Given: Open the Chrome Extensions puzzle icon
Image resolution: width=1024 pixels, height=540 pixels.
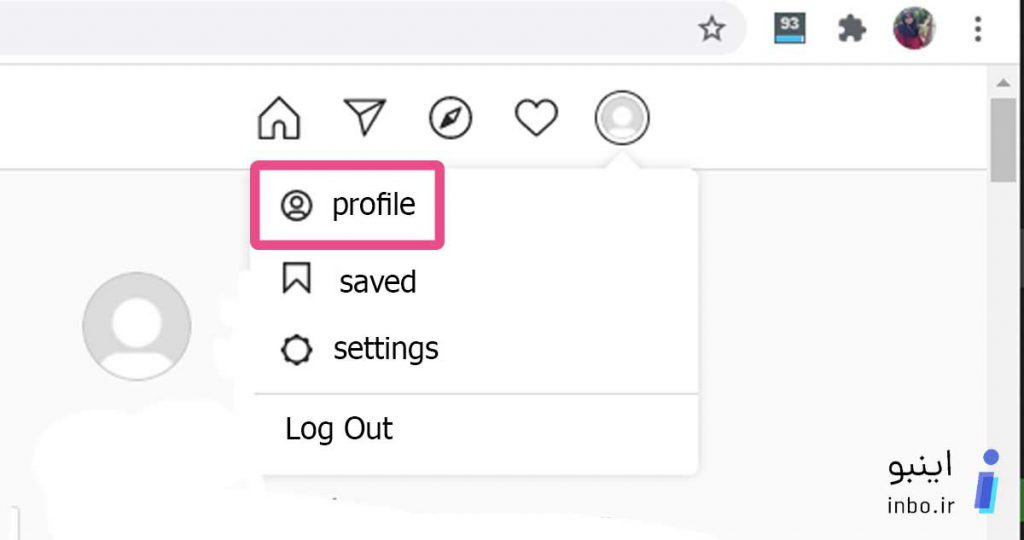Looking at the screenshot, I should pyautogui.click(x=852, y=29).
